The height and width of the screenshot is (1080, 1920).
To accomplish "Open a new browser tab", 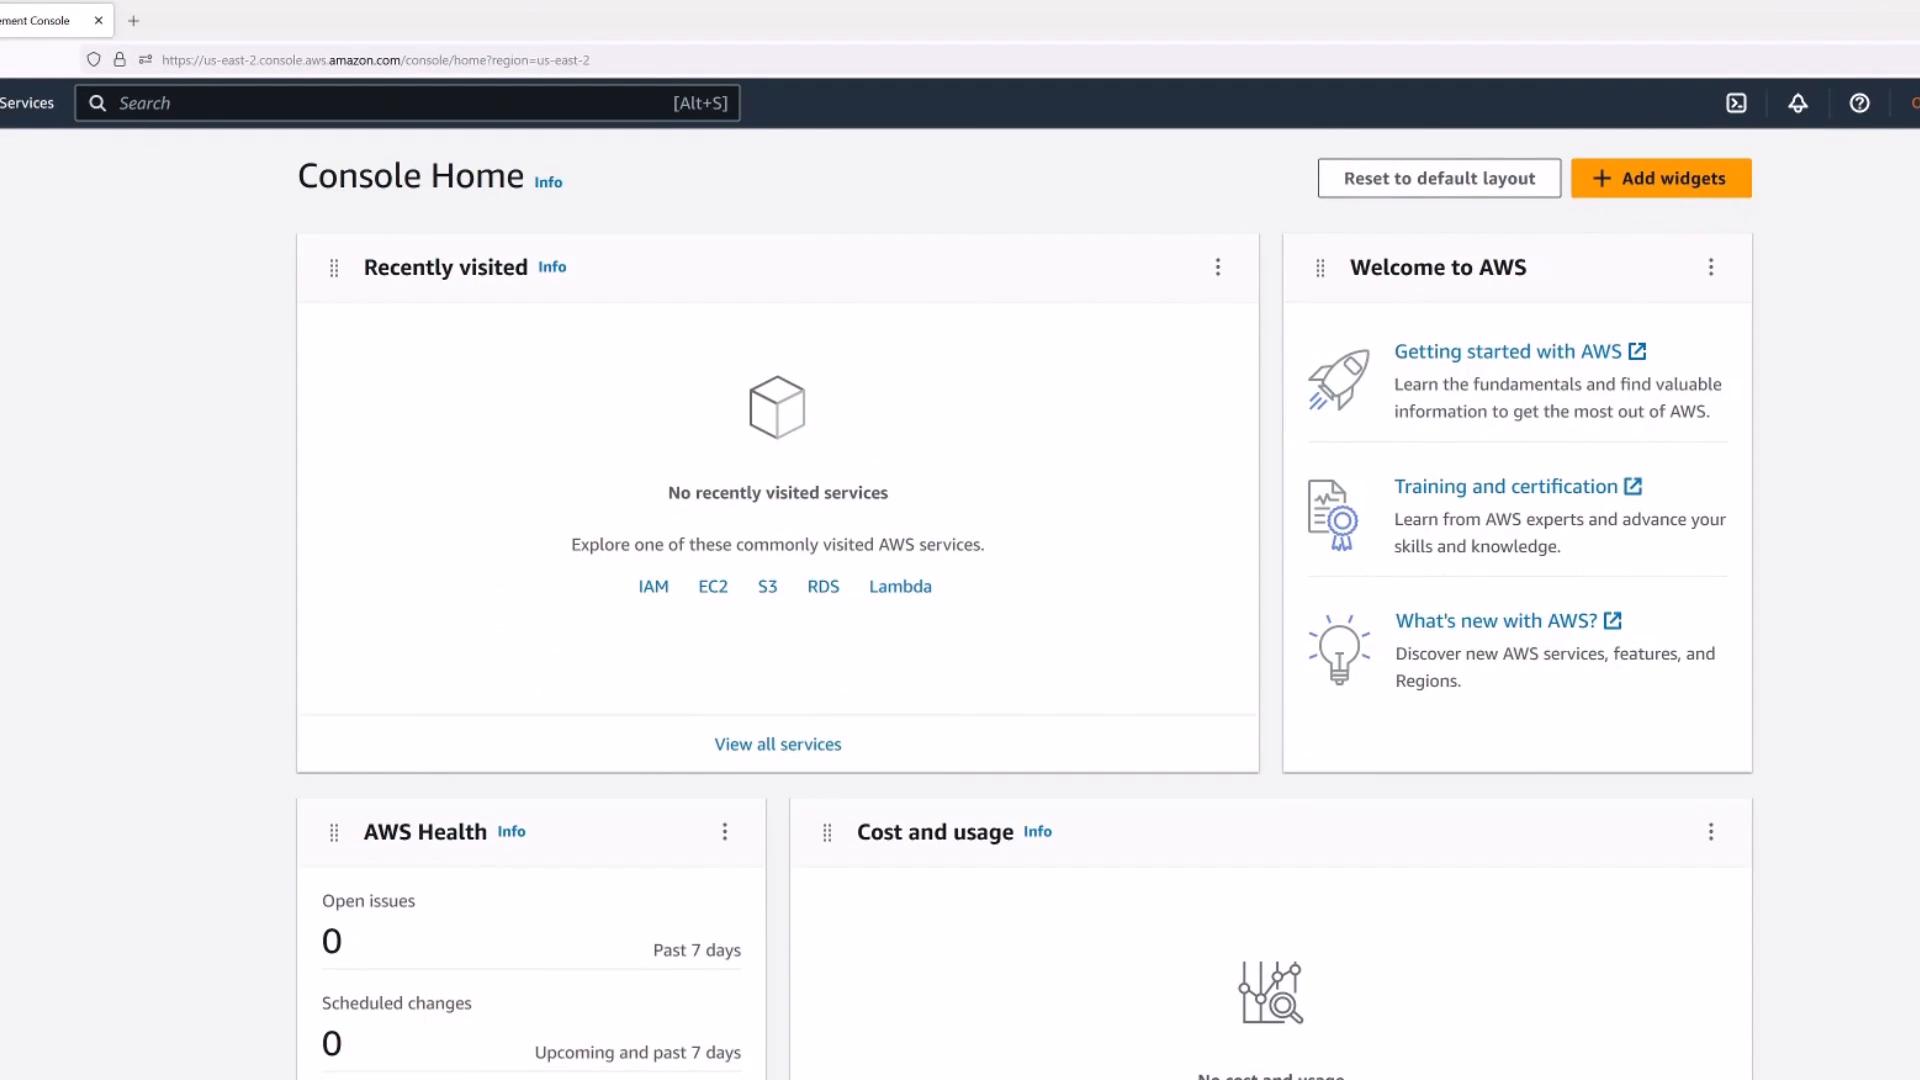I will click(x=133, y=20).
